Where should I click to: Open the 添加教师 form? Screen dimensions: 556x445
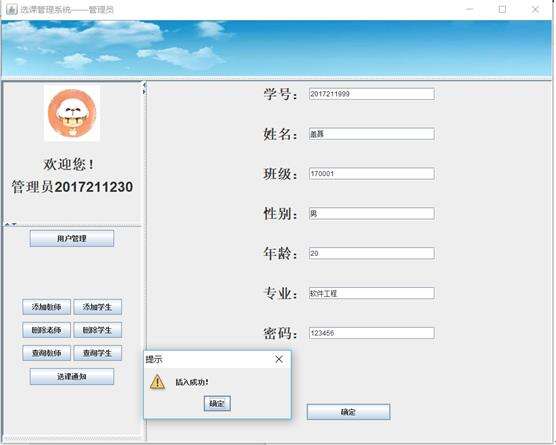coord(46,307)
